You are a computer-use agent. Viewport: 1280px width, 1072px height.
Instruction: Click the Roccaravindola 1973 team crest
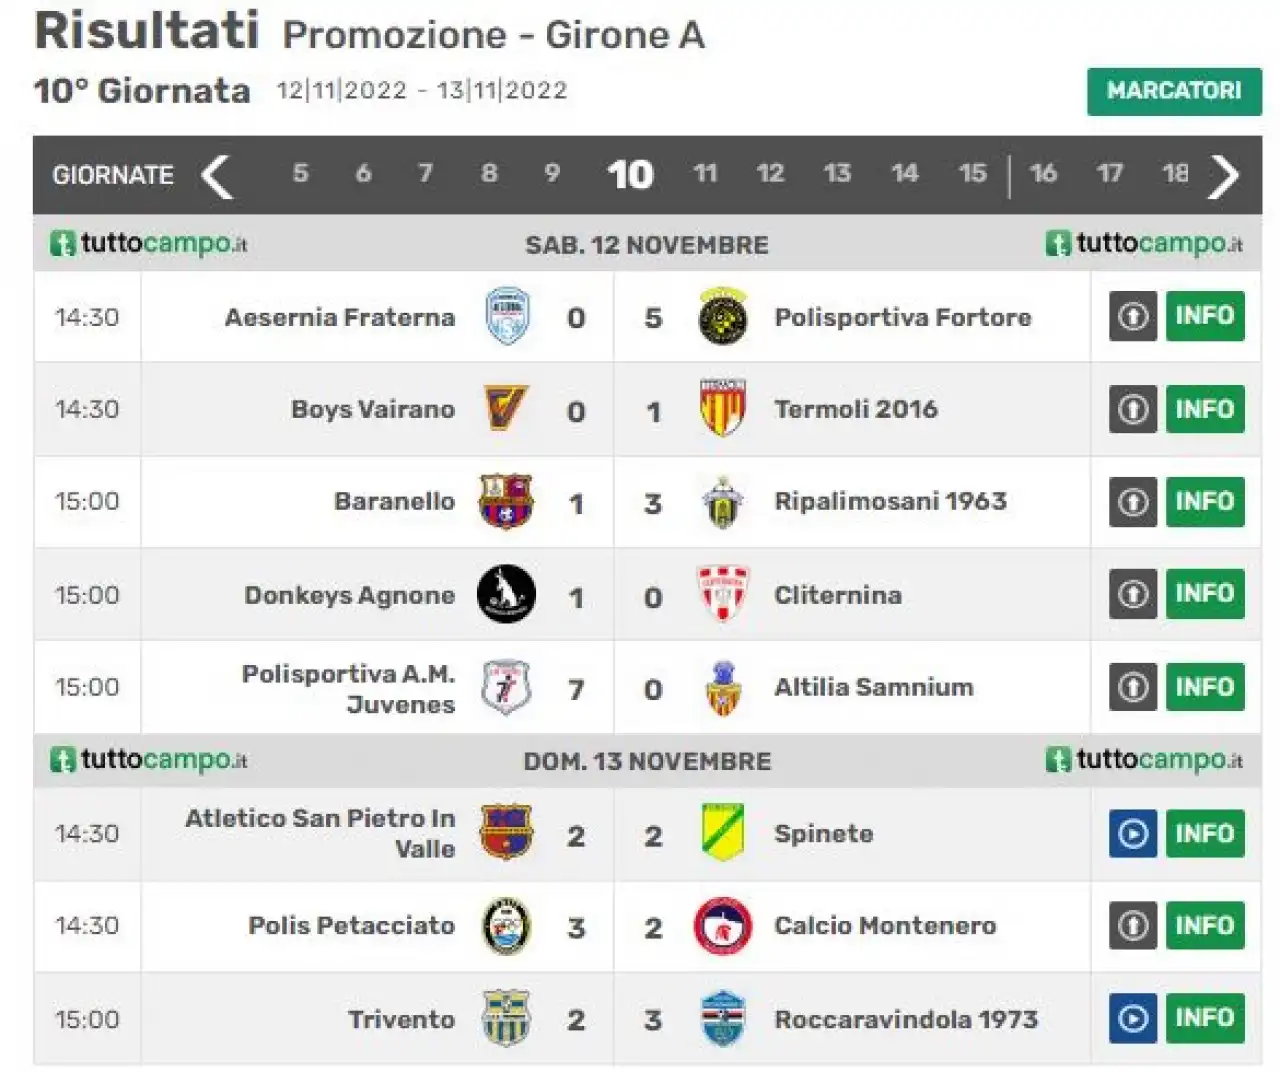(723, 1018)
